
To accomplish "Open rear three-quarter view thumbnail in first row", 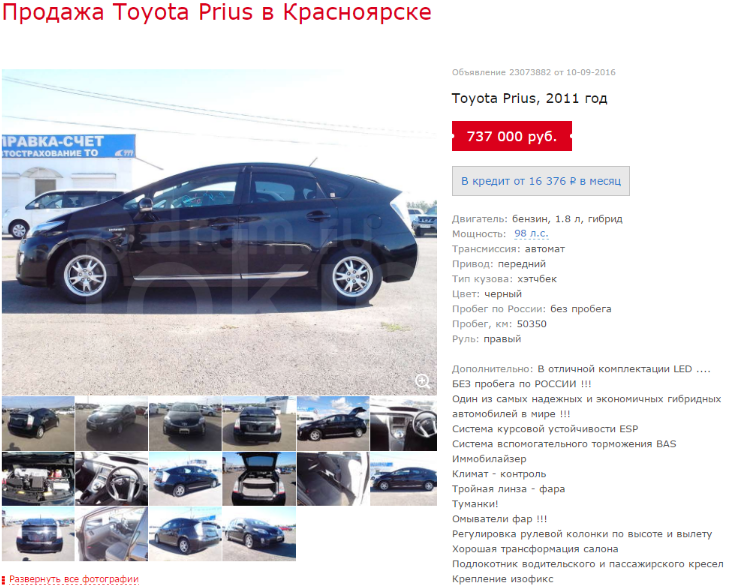I will pos(38,423).
